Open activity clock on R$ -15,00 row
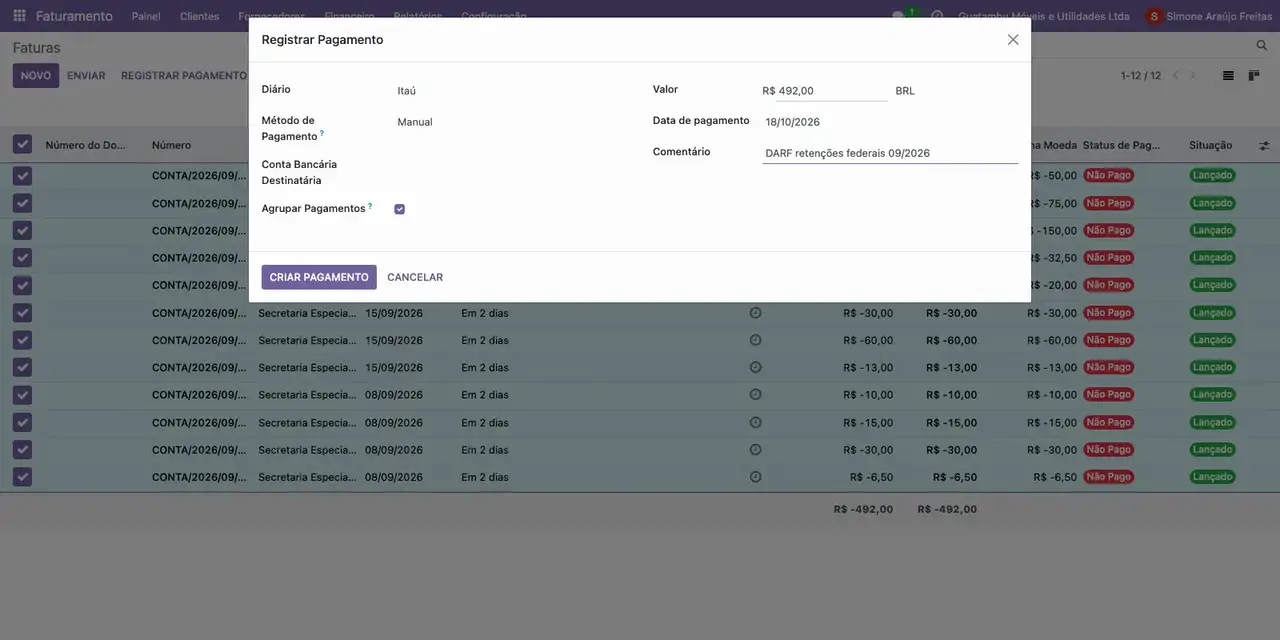The width and height of the screenshot is (1280, 640). click(755, 422)
